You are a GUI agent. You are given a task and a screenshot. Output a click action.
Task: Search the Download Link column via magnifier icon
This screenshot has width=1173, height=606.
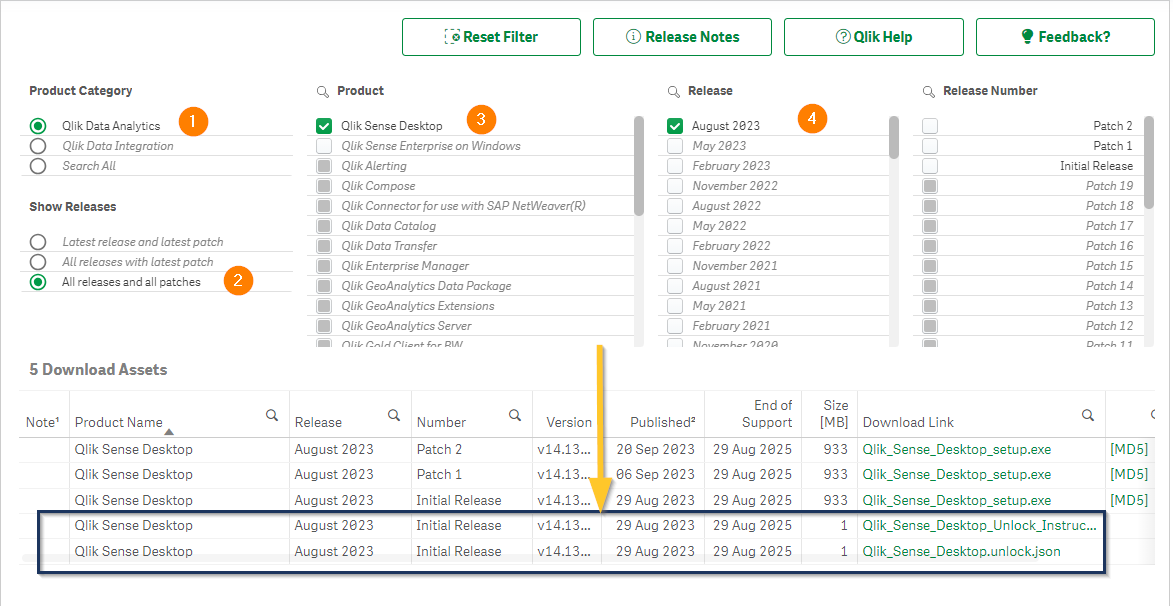(x=1088, y=415)
